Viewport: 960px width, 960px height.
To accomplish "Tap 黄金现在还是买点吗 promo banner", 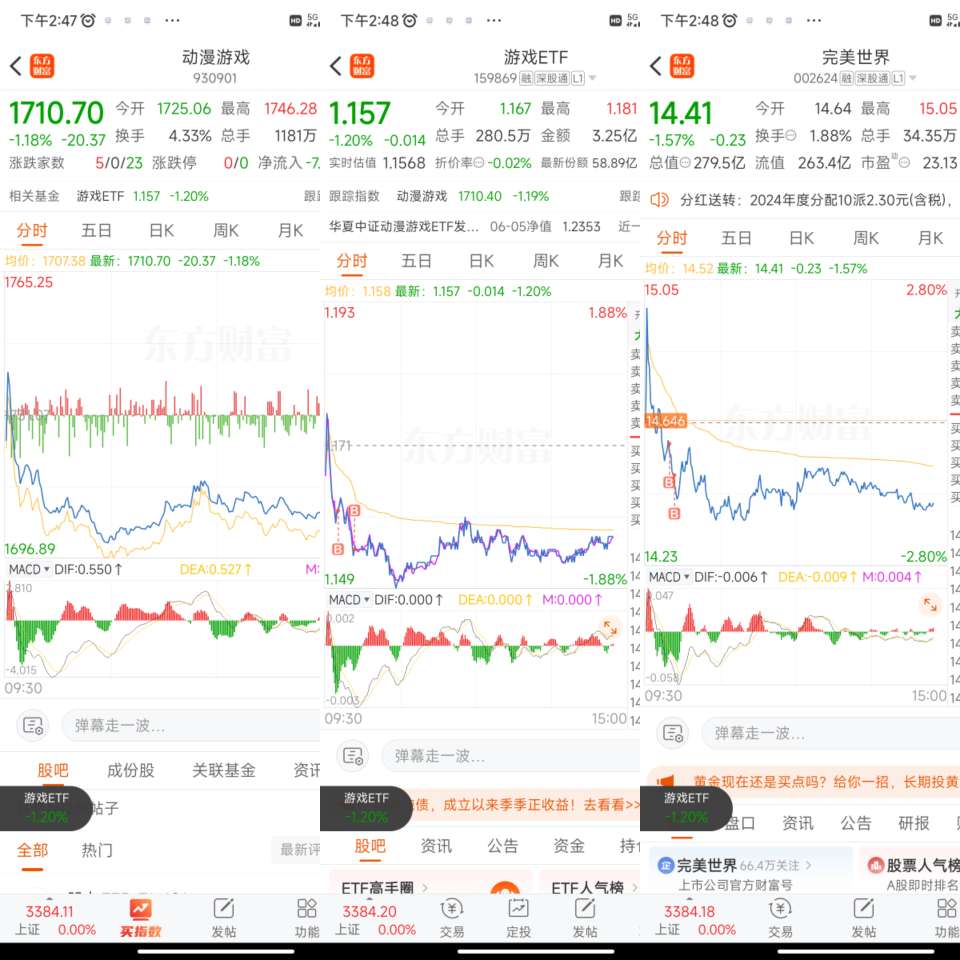I will click(x=803, y=782).
